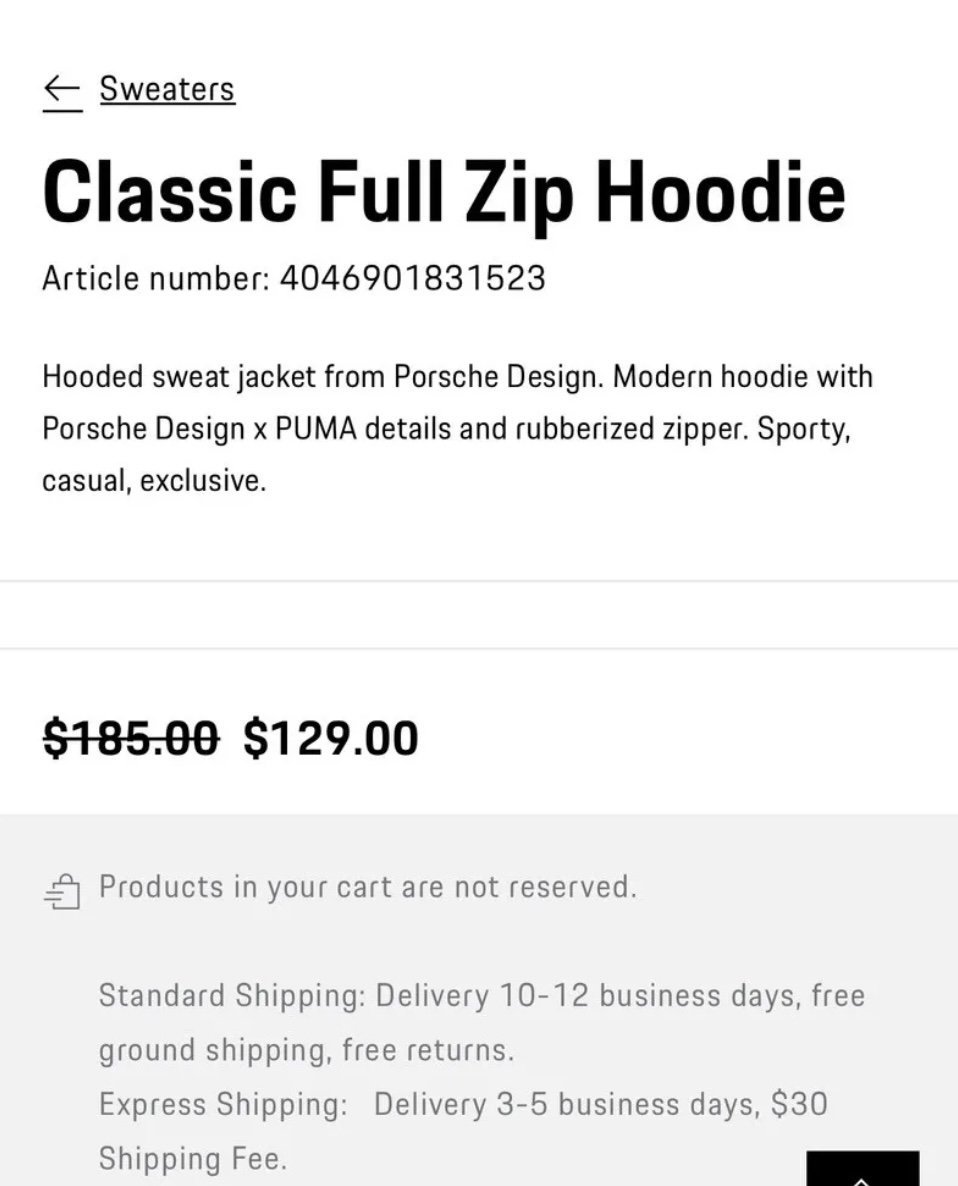Click the crossed-out $185.00 original price
958x1186 pixels.
132,738
